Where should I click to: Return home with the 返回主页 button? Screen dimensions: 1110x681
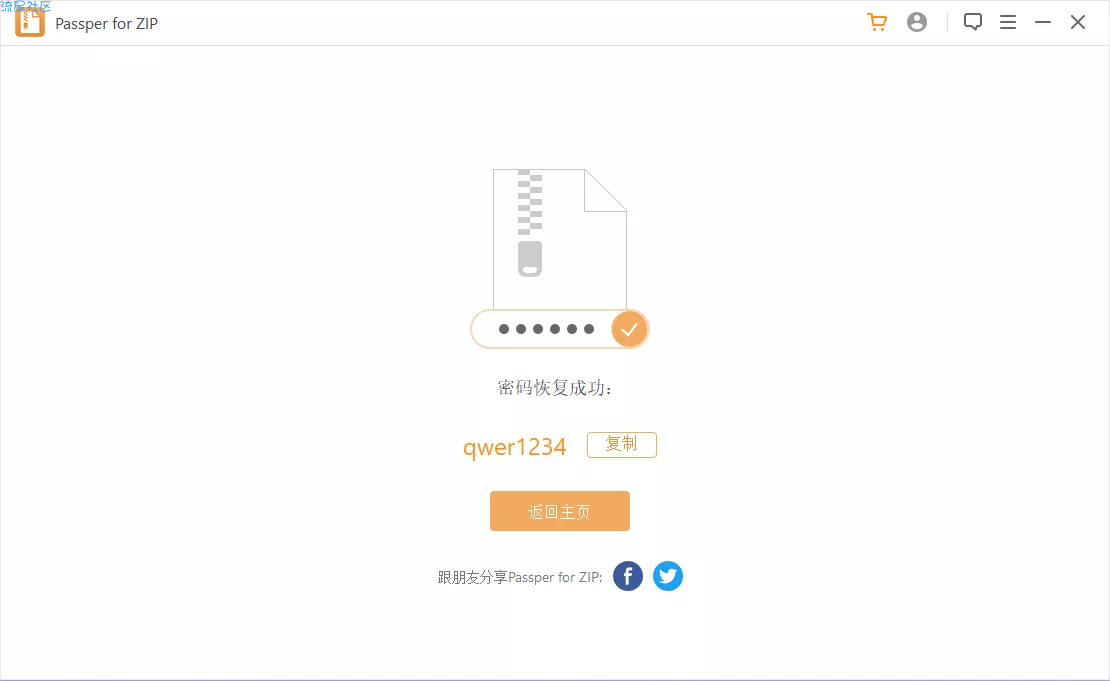pyautogui.click(x=559, y=511)
